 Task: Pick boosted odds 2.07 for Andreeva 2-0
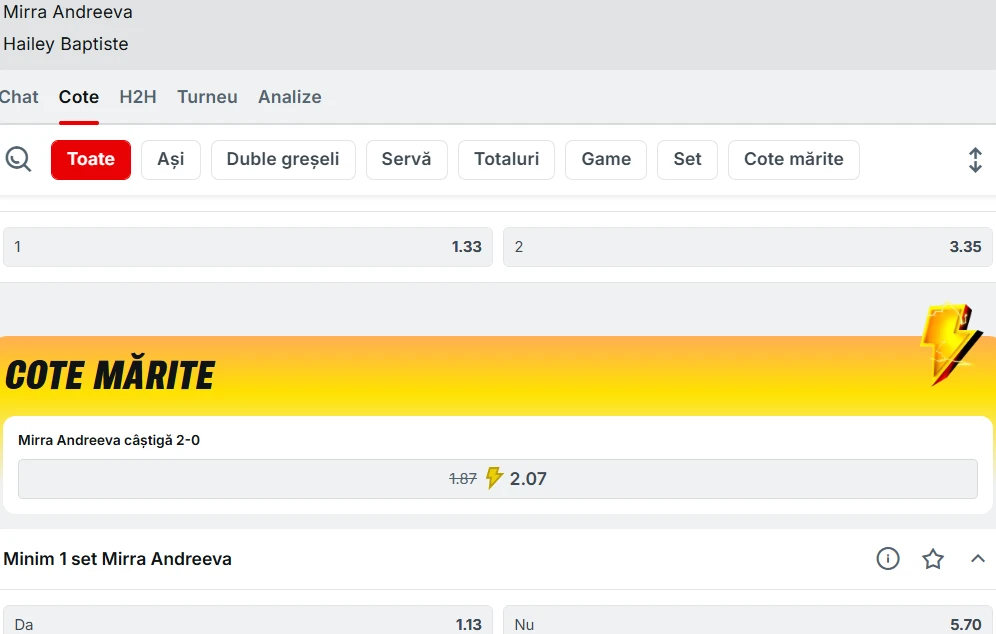coord(498,479)
